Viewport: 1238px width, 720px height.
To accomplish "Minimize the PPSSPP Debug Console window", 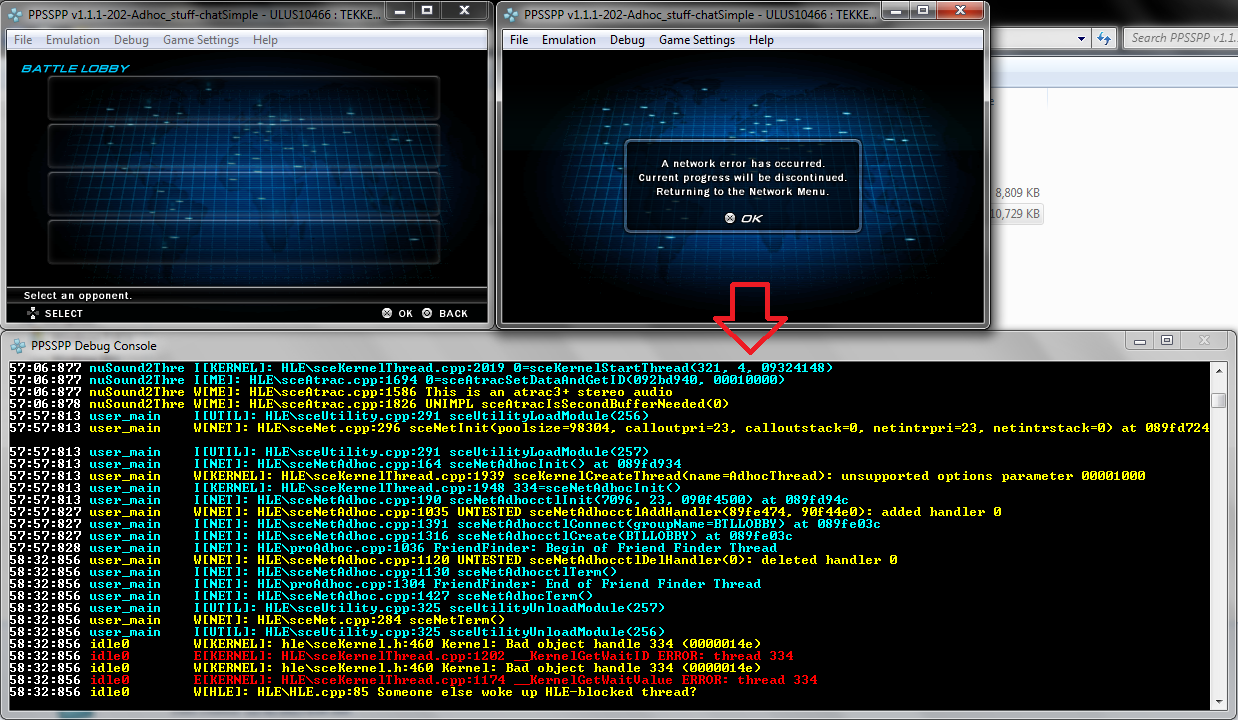I will [1140, 341].
